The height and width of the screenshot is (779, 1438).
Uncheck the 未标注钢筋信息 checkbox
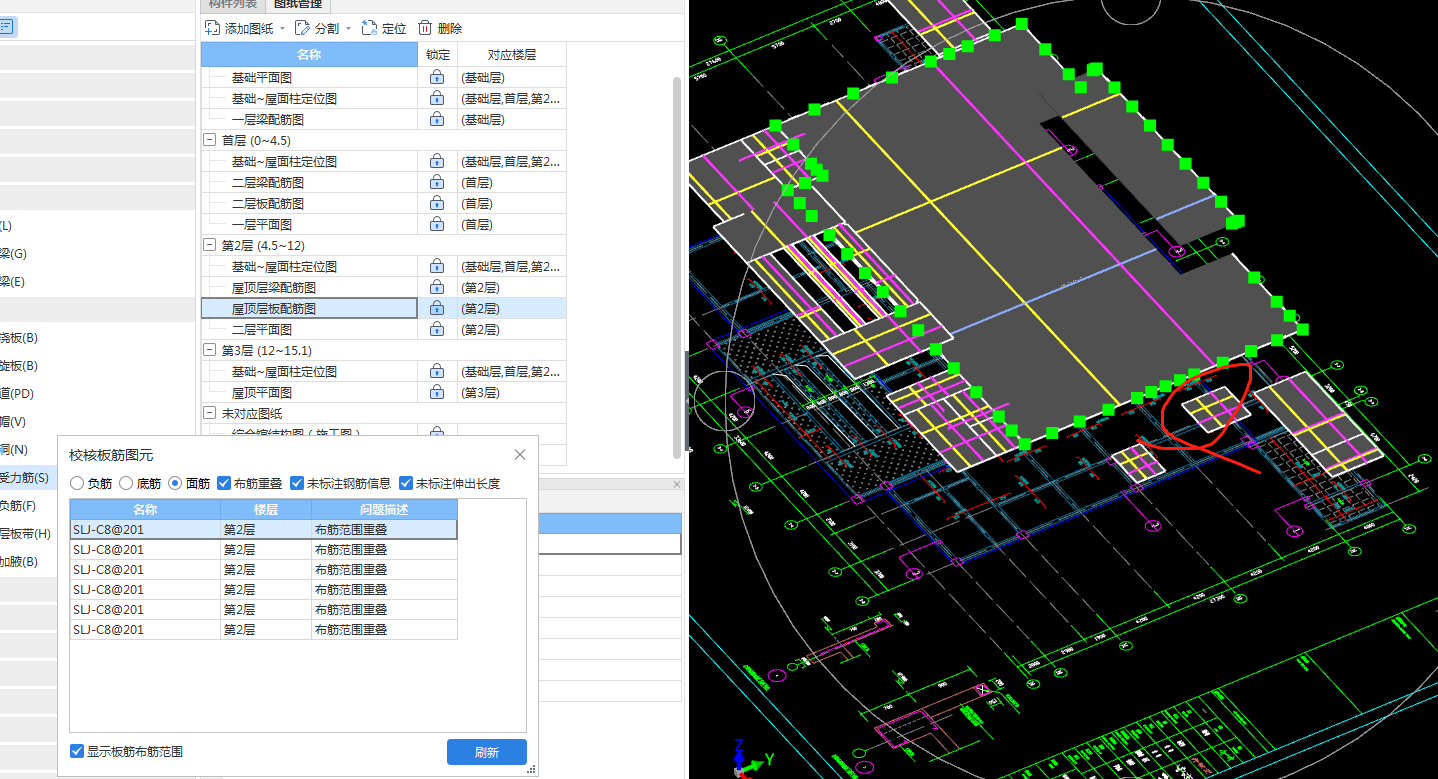297,483
